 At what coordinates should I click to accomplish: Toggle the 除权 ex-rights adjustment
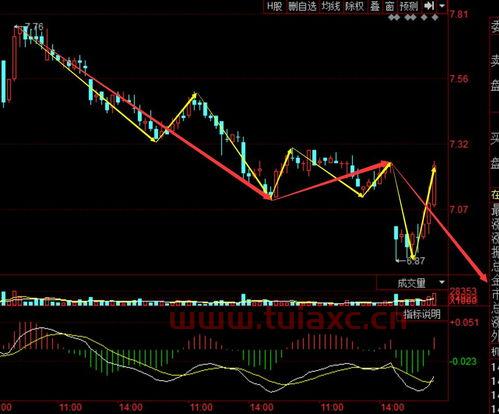354,6
